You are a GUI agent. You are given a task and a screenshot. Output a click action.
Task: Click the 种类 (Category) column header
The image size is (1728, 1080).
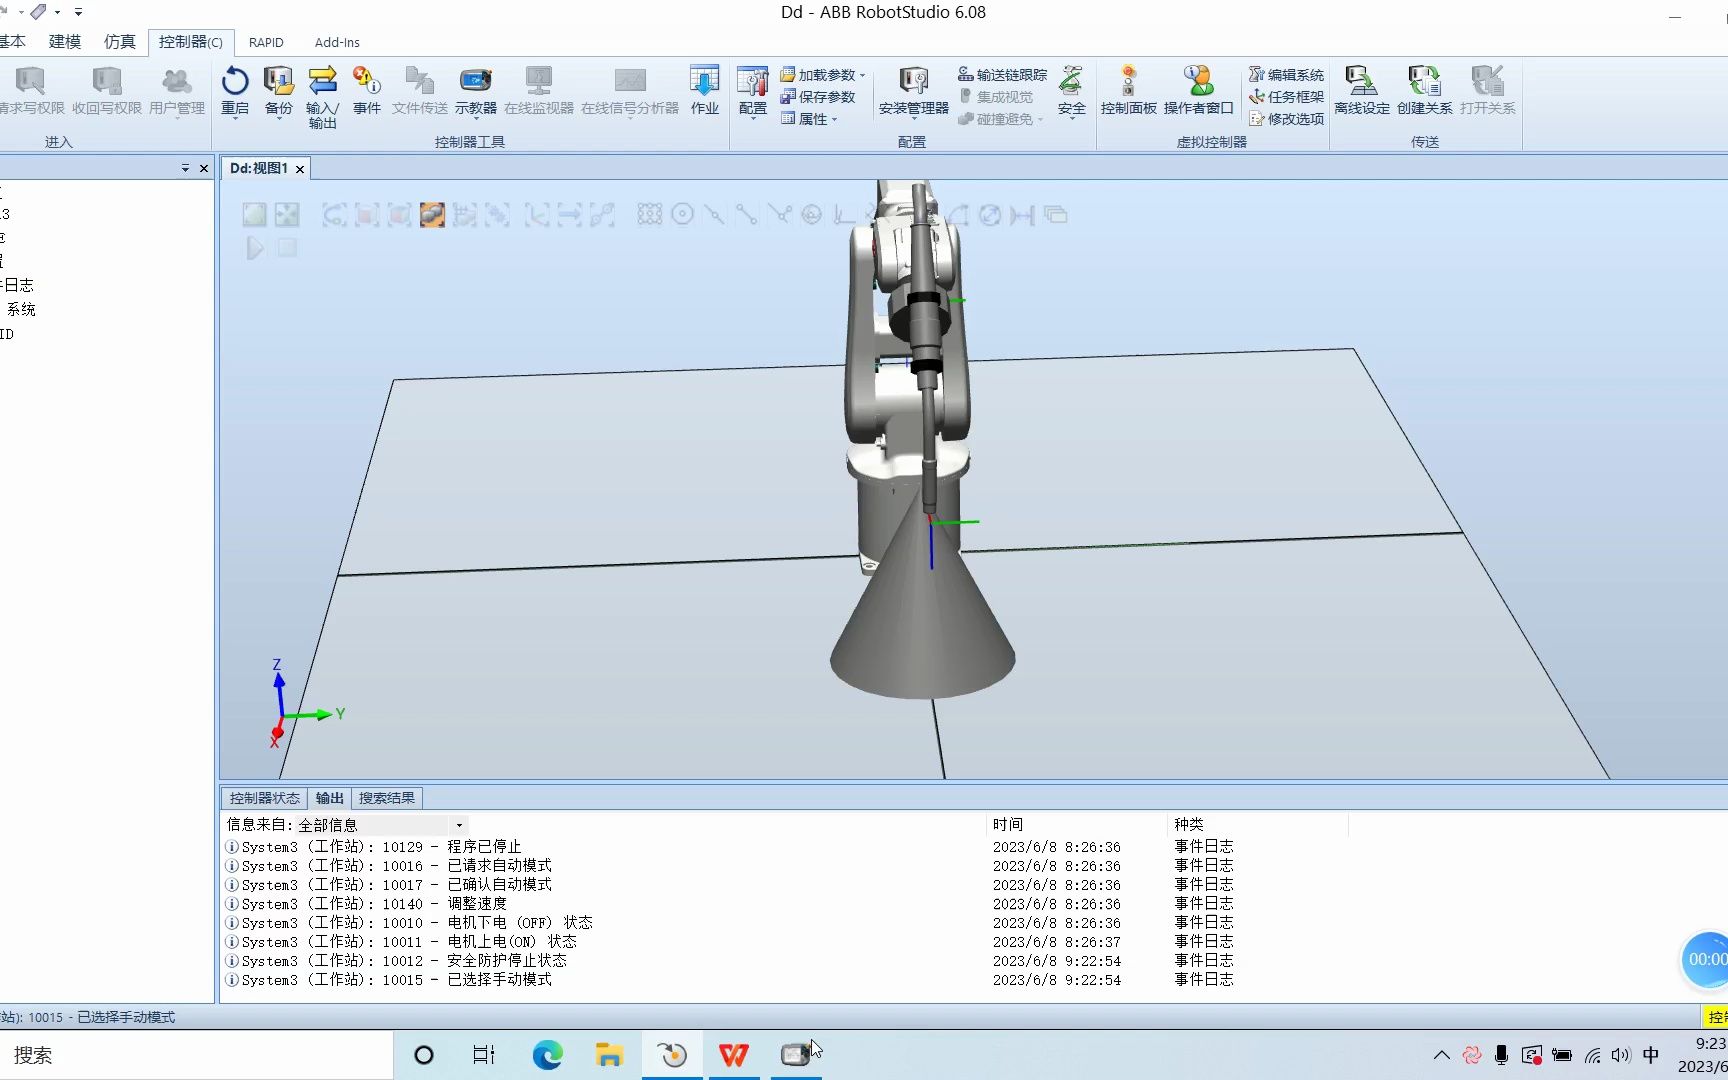tap(1189, 824)
